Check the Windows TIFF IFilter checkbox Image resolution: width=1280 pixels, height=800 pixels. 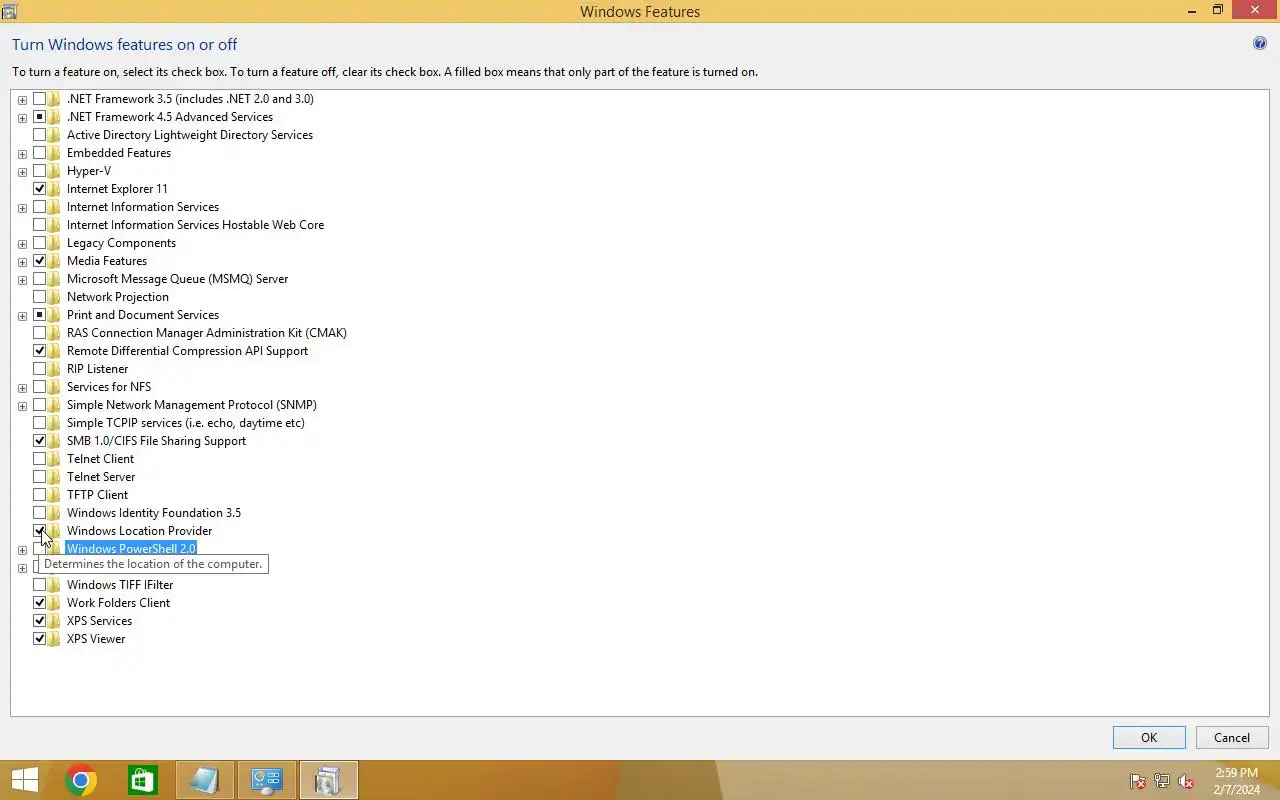coord(40,585)
